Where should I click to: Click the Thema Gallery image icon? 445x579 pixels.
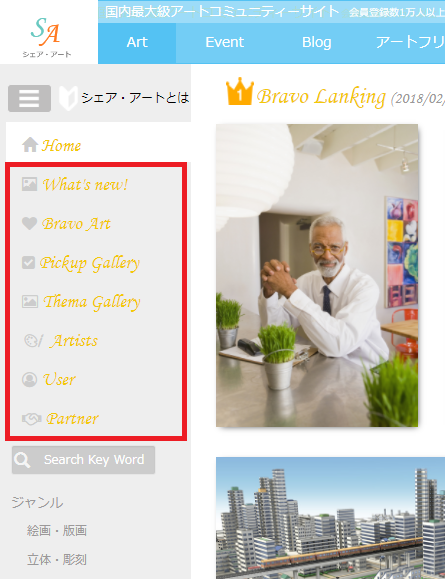tap(30, 301)
